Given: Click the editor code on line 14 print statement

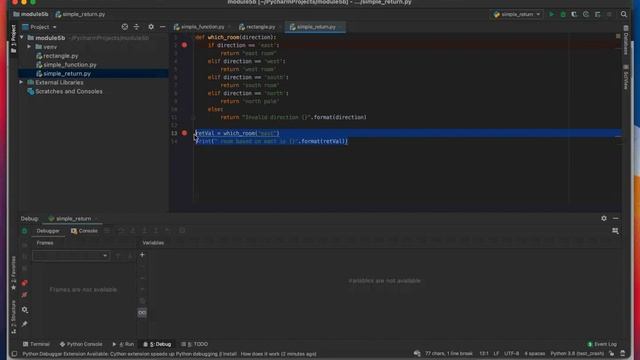Looking at the screenshot, I should 272,141.
